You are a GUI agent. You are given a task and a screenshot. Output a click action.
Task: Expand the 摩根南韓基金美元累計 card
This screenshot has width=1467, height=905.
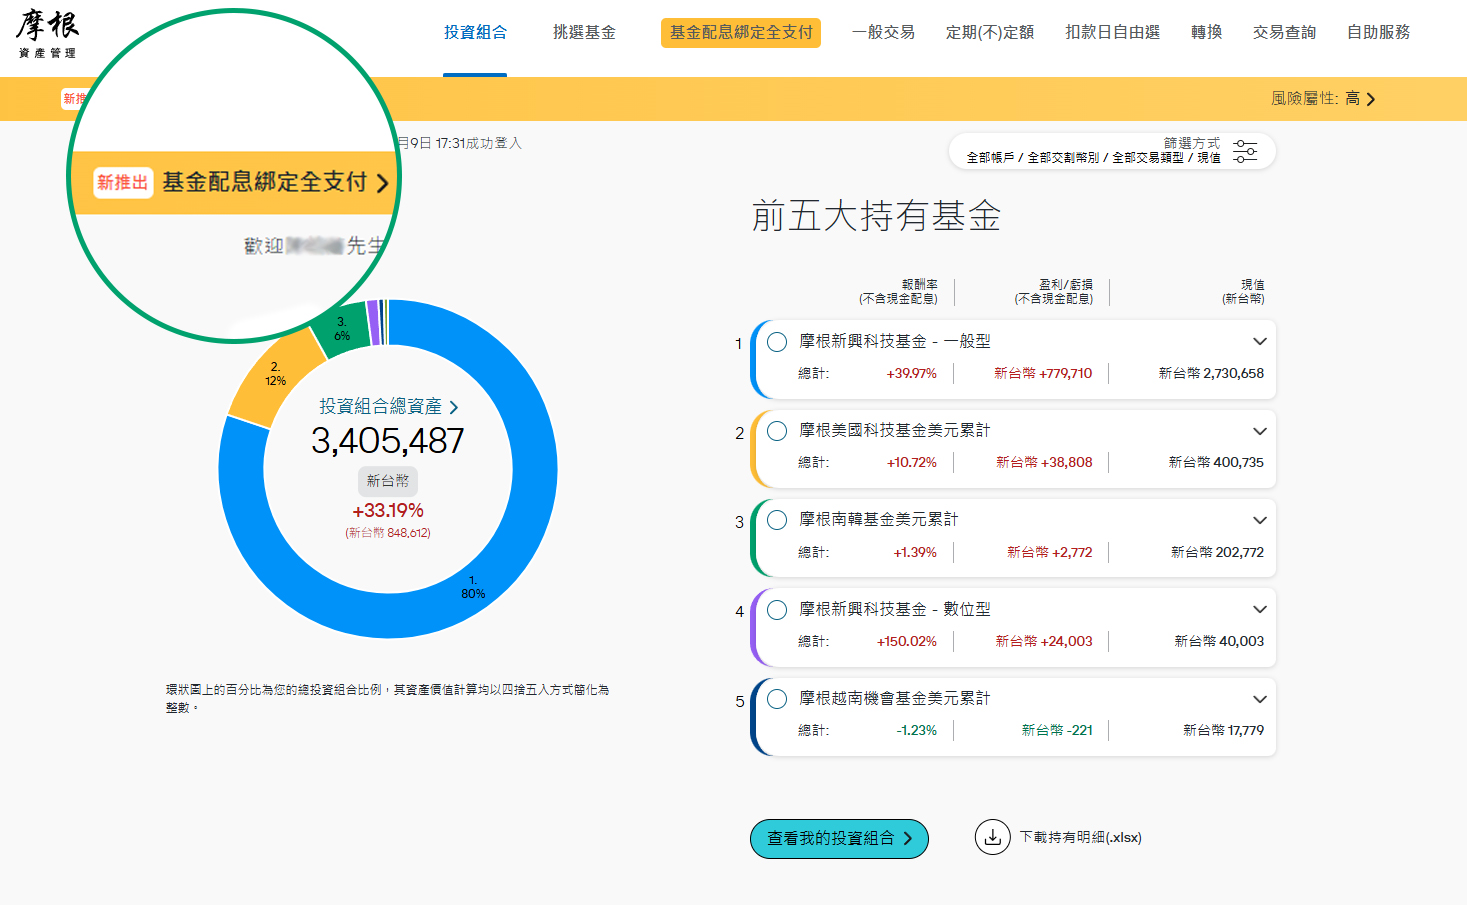tap(1260, 520)
